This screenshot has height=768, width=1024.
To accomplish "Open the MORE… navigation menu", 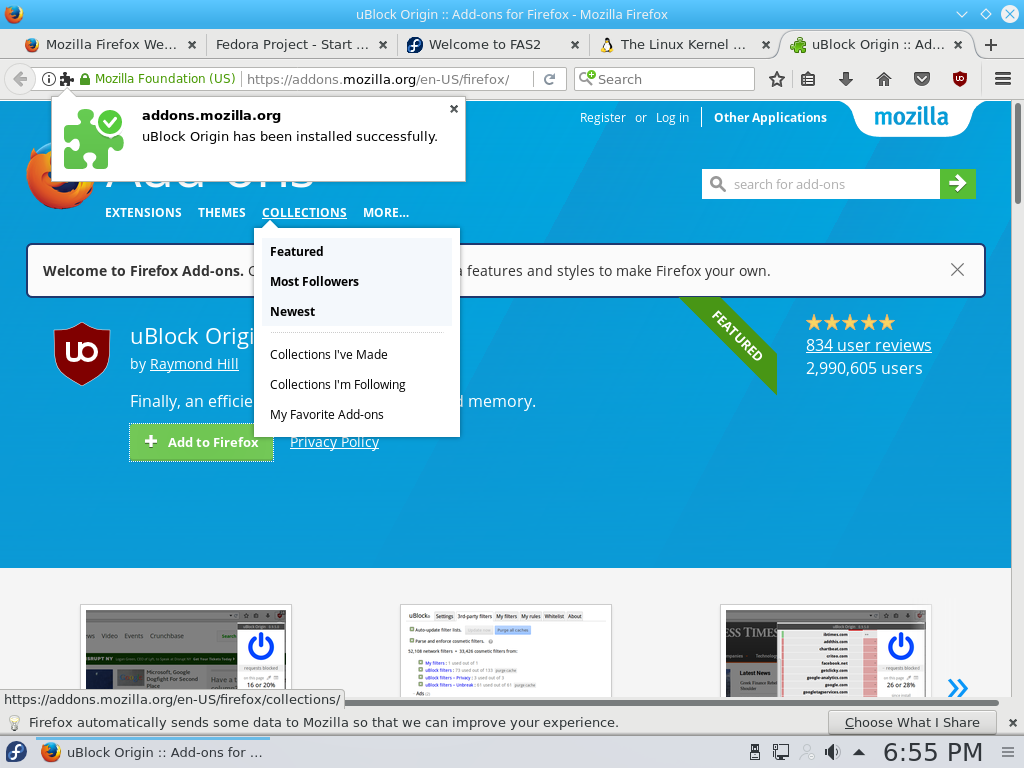I will pyautogui.click(x=386, y=213).
